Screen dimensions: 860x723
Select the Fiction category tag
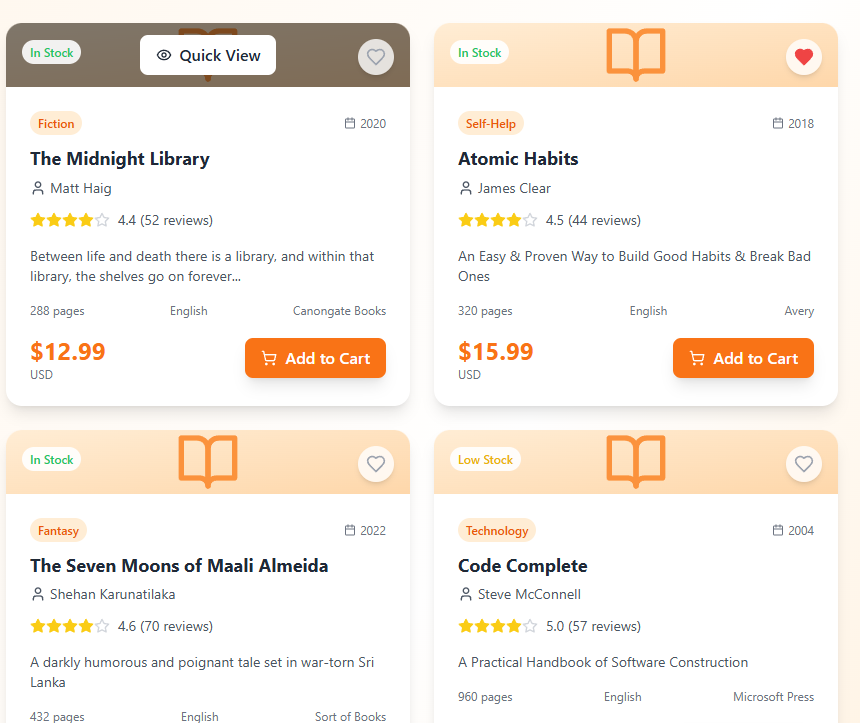pos(56,124)
